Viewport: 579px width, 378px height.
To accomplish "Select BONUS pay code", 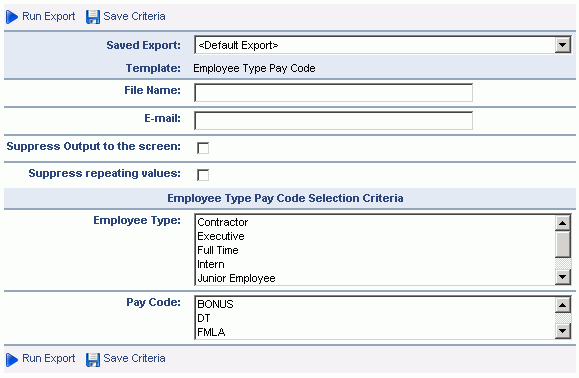I will pyautogui.click(x=215, y=304).
